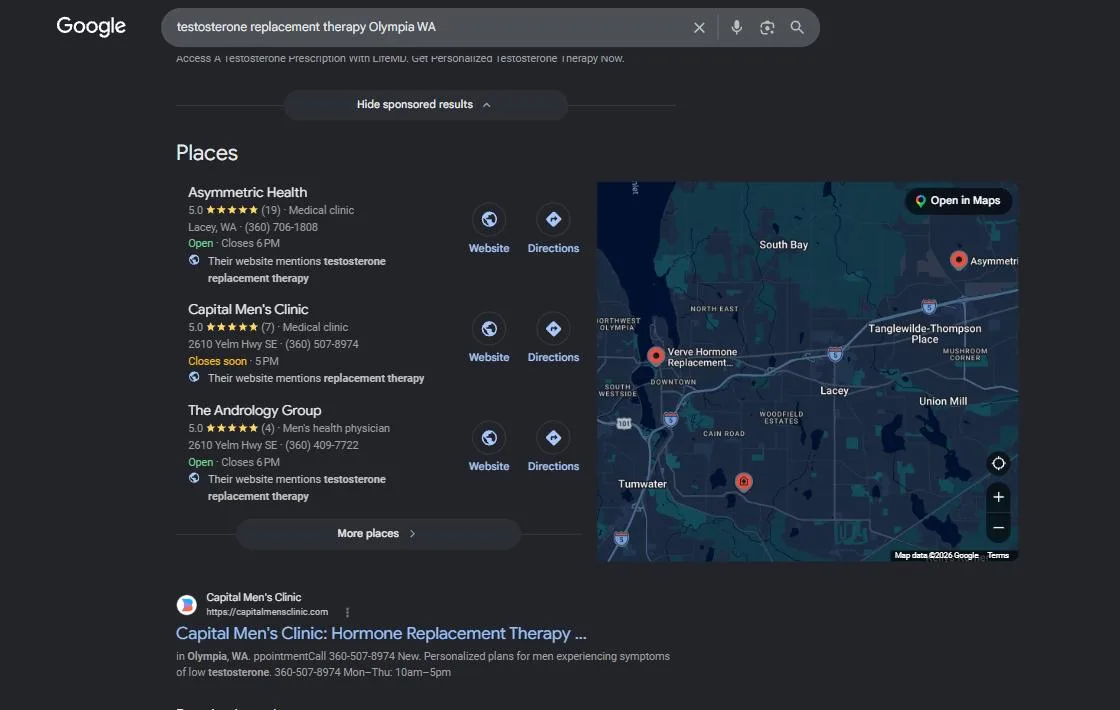The width and height of the screenshot is (1120, 710).
Task: Click South Bay label on map
Action: pyautogui.click(x=784, y=245)
